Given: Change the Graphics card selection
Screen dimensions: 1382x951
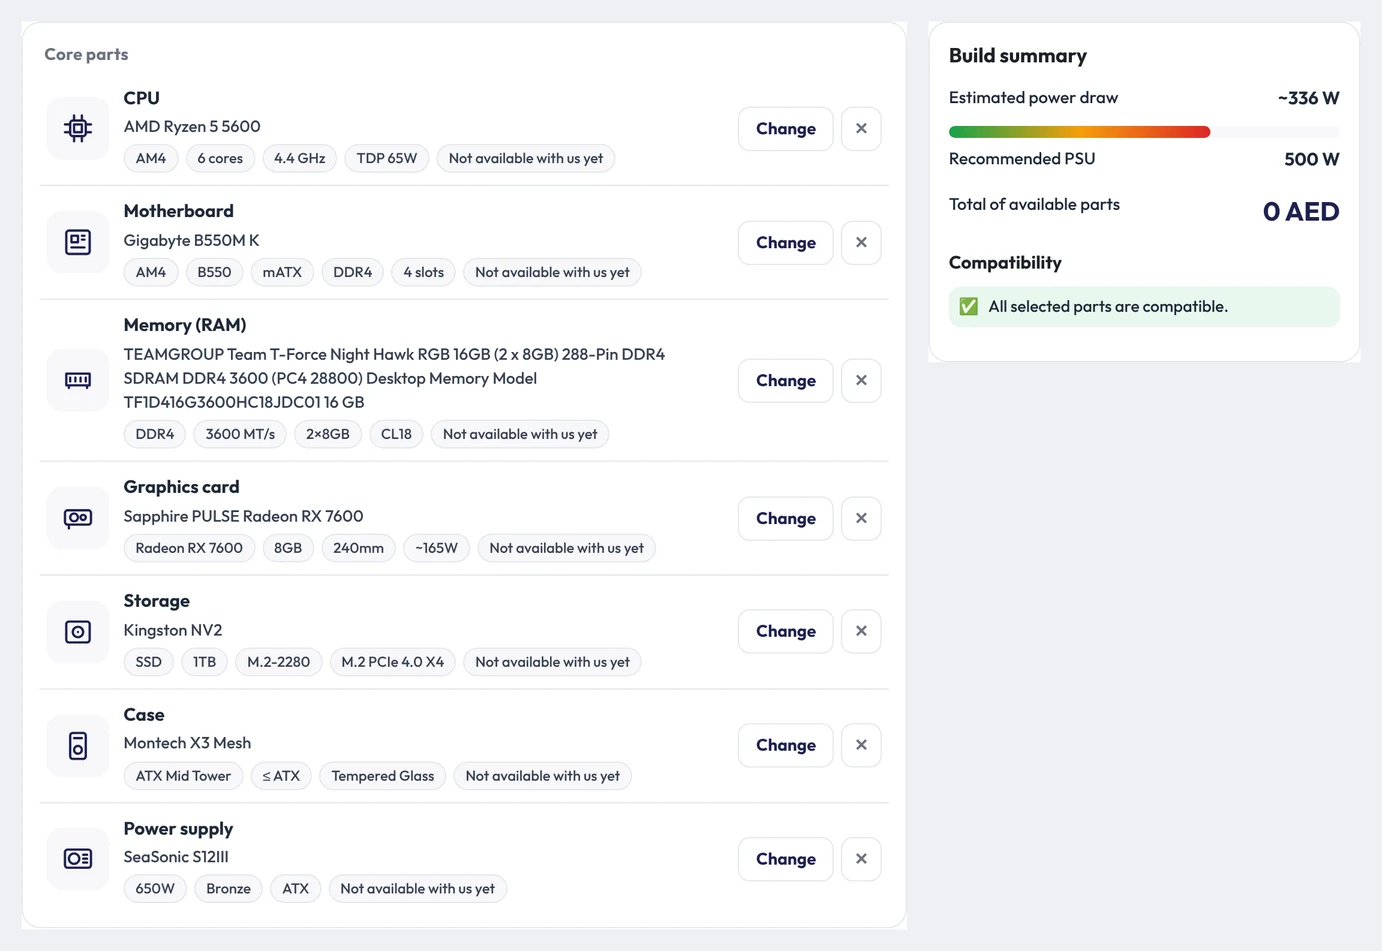Looking at the screenshot, I should tap(786, 519).
